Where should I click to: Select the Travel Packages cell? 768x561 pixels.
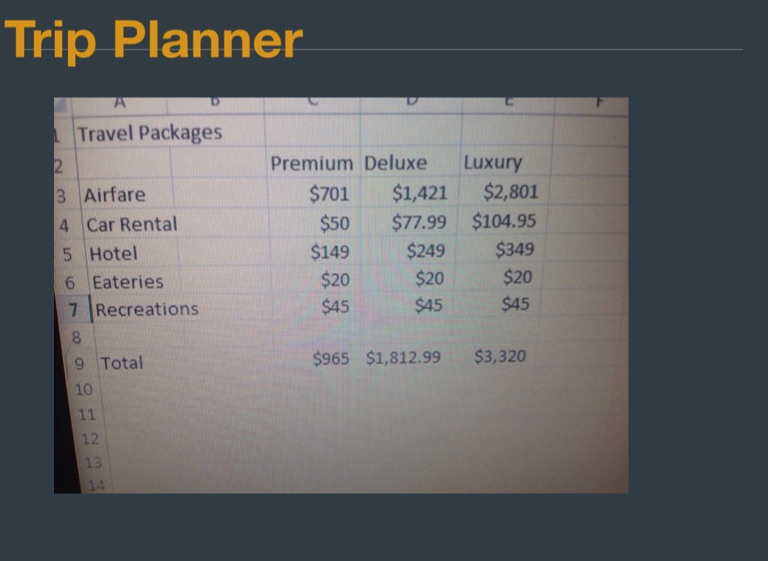(x=150, y=133)
